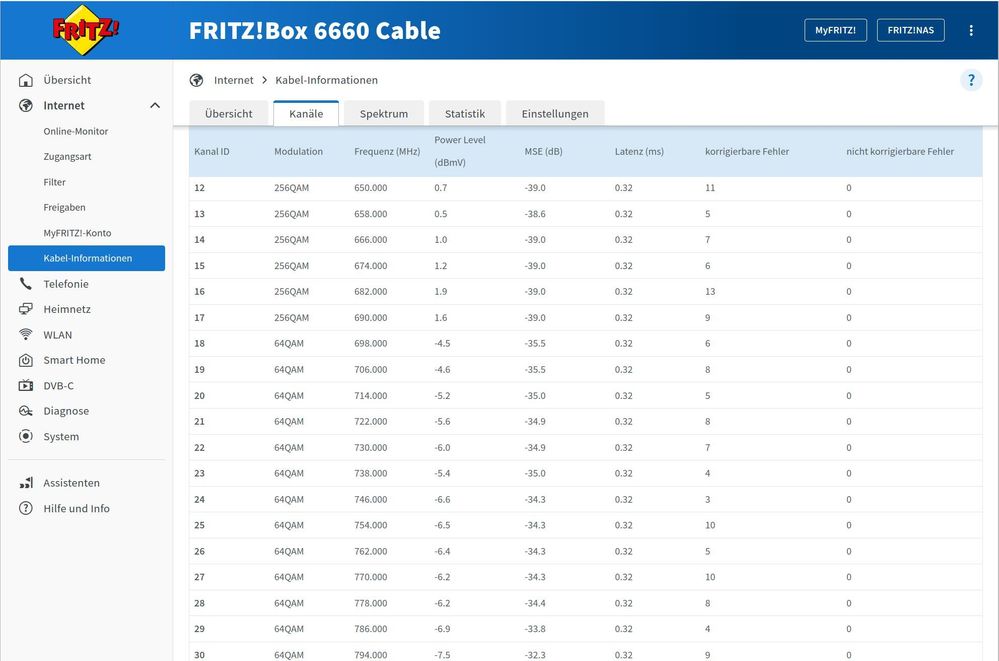Click 64QAM in channel 18 row

click(x=289, y=343)
